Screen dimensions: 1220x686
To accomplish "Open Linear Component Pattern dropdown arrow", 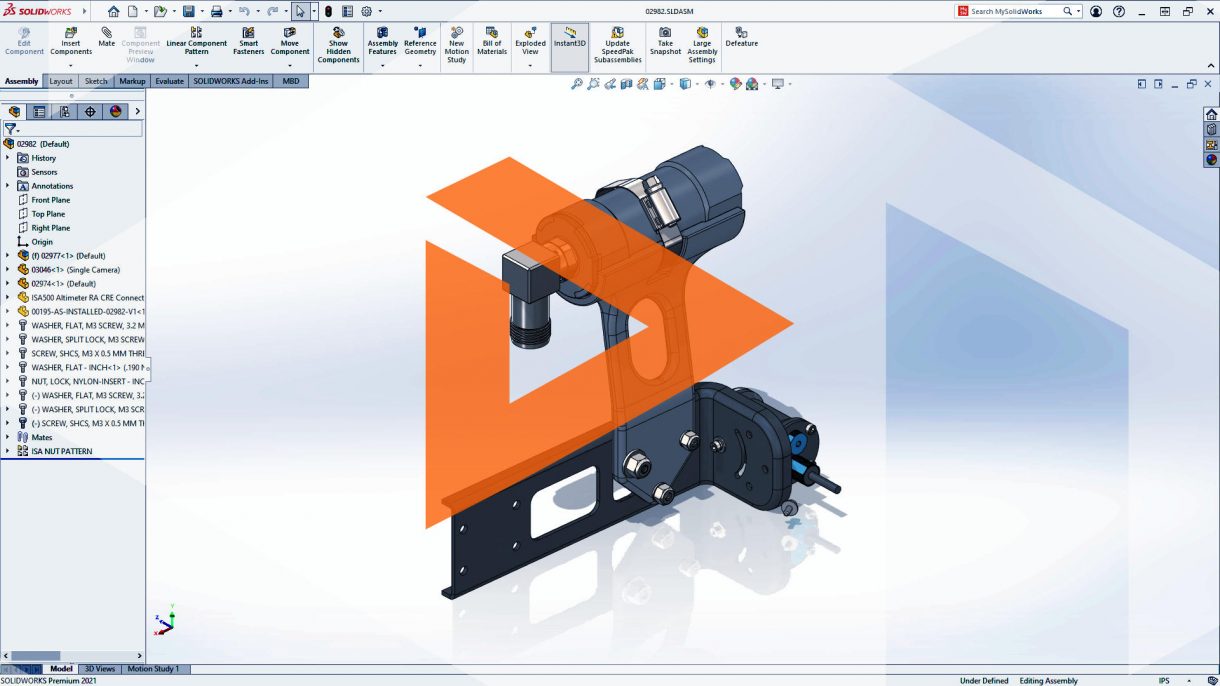I will 196,66.
